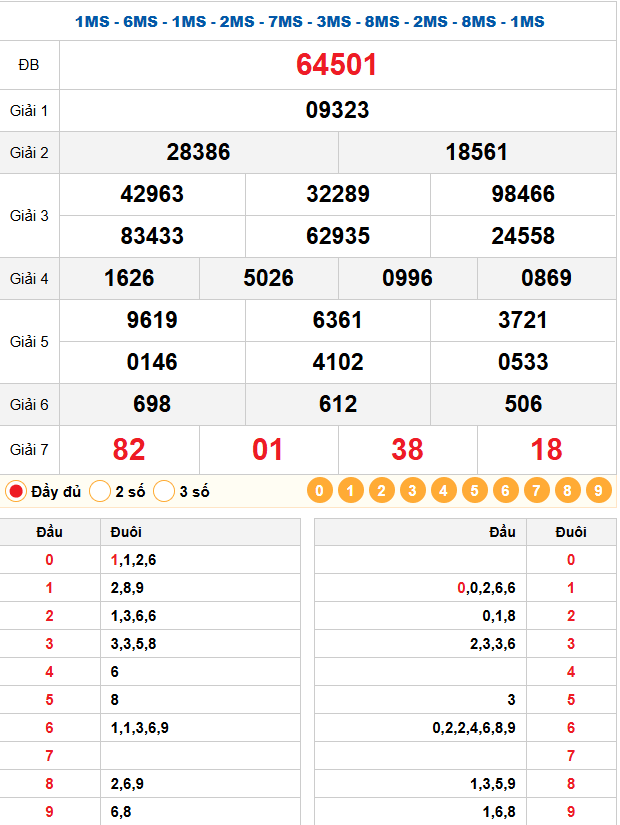Click the orange digit 8 circle

click(567, 490)
